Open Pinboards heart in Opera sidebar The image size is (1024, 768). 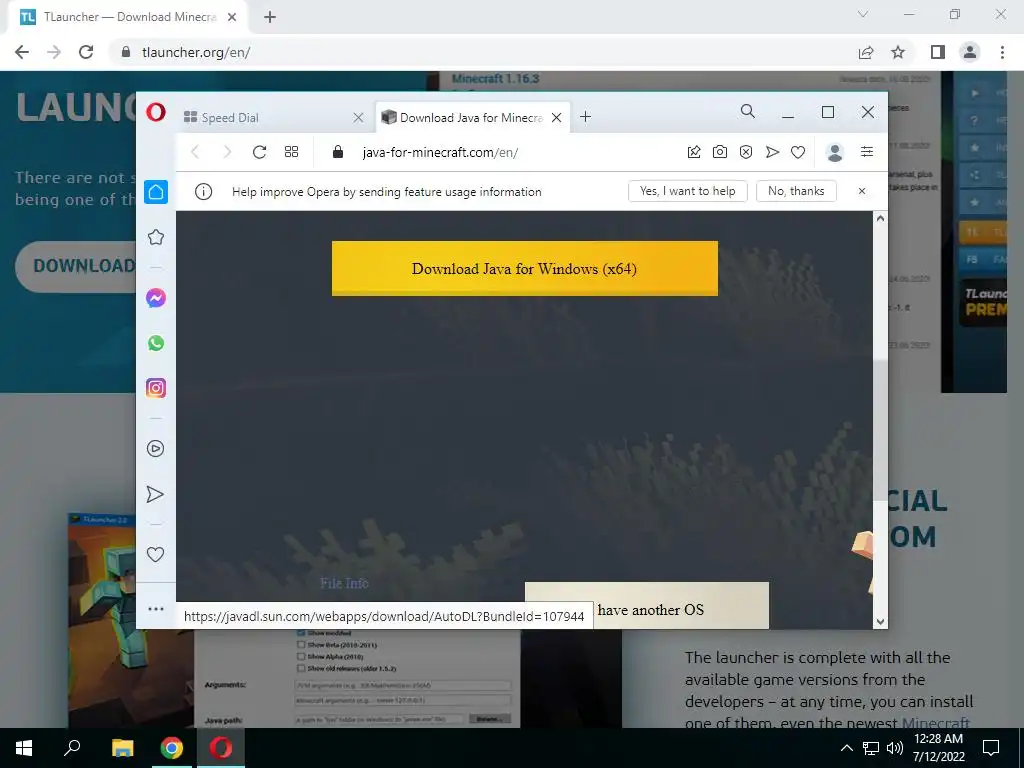point(155,554)
